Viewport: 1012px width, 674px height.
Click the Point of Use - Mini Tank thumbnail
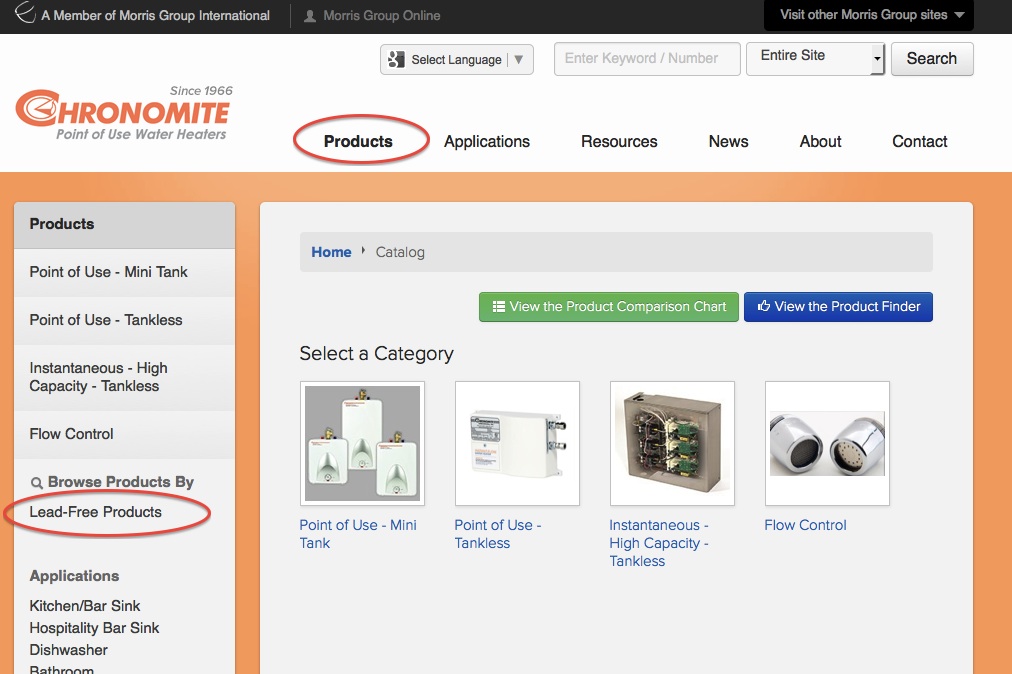pyautogui.click(x=362, y=444)
